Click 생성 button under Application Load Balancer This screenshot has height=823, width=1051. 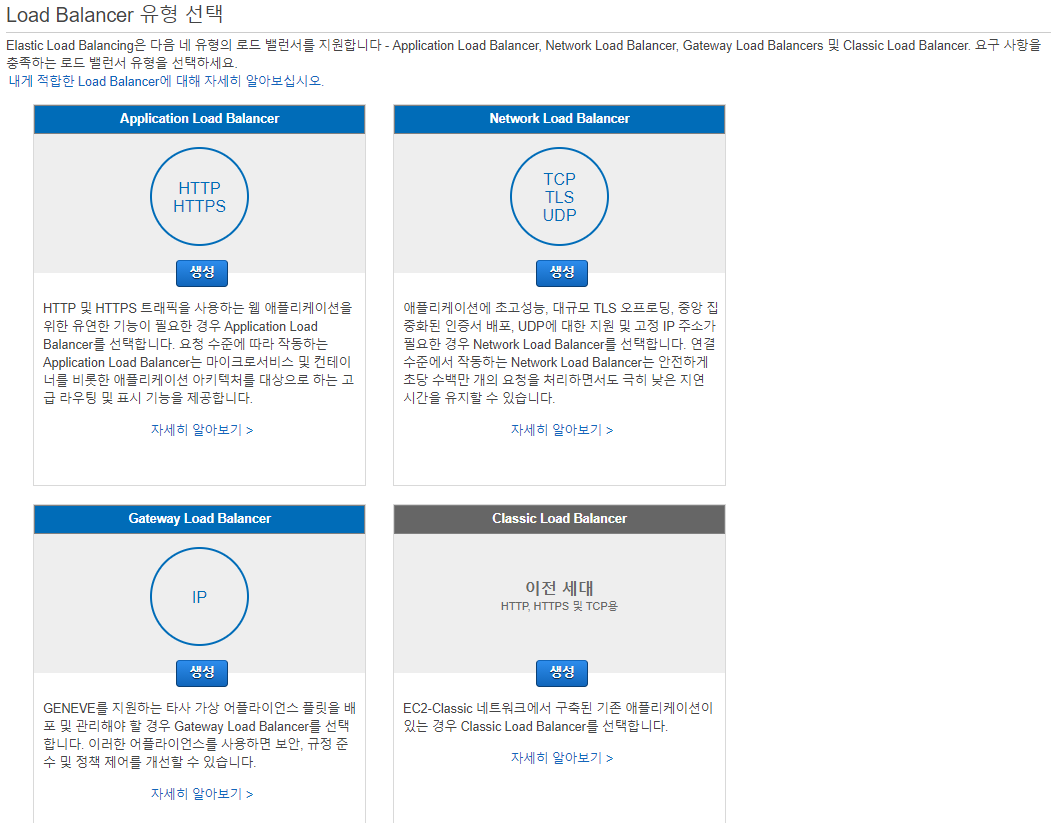[202, 273]
